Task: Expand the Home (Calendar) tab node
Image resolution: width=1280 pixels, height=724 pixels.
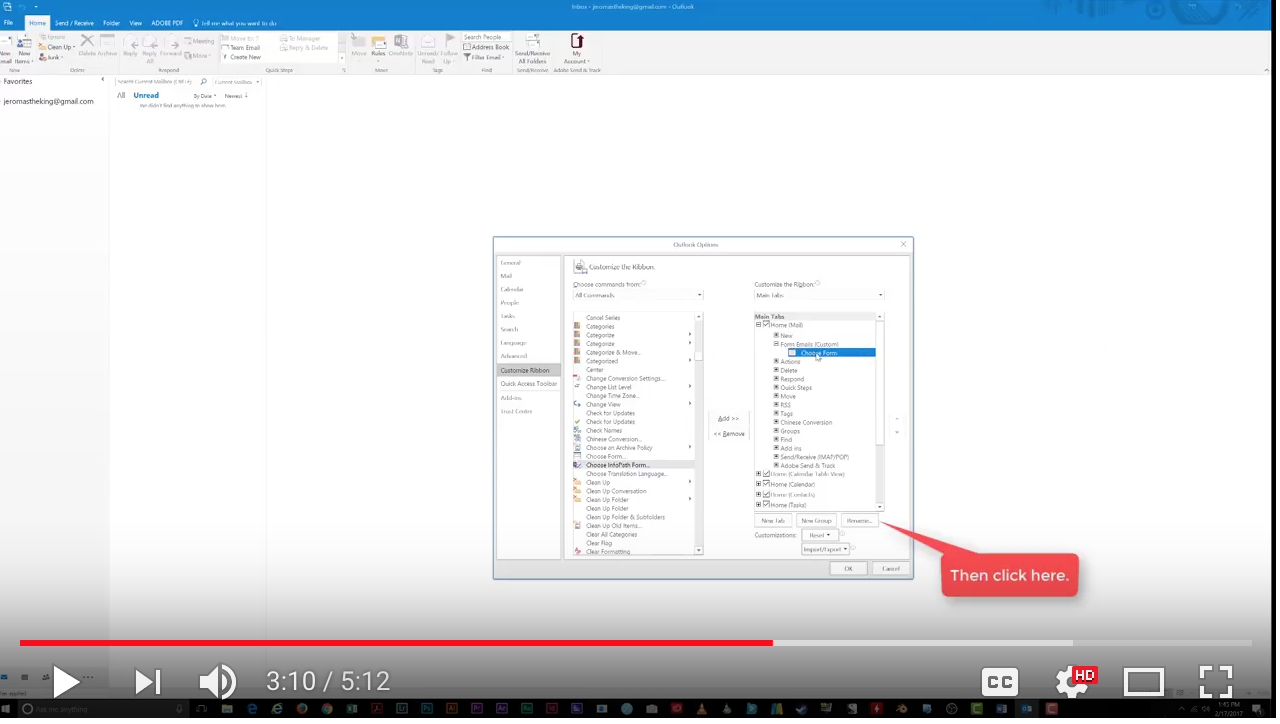Action: pos(759,484)
